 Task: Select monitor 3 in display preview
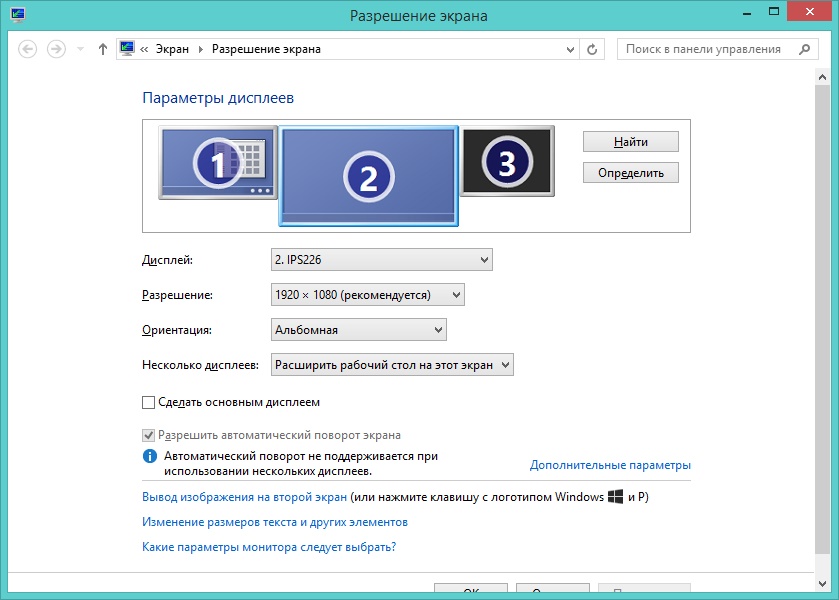[506, 161]
